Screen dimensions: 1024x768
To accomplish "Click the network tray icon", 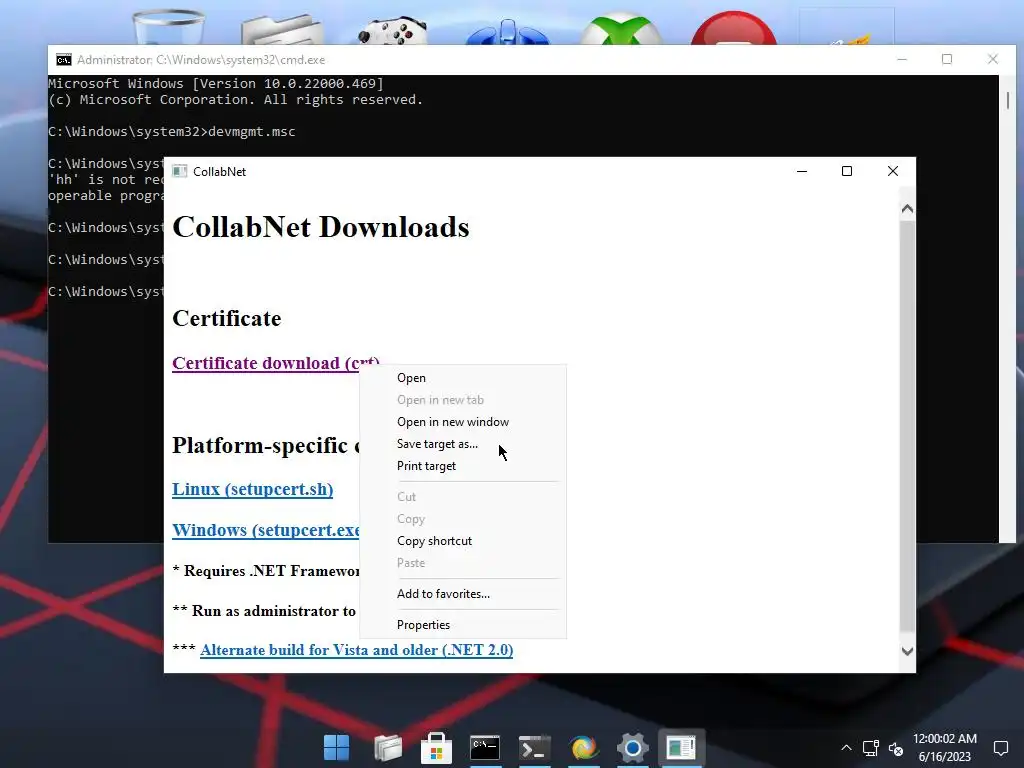I will click(x=871, y=748).
